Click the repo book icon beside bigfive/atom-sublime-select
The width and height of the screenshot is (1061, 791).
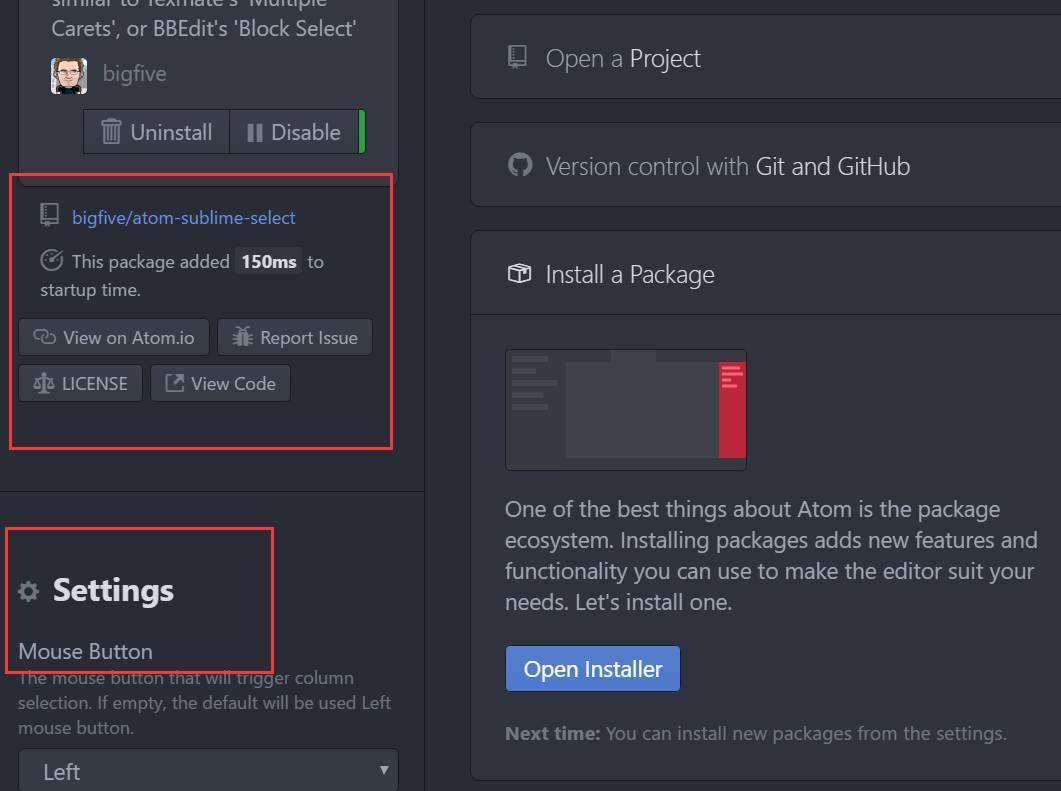pos(49,215)
